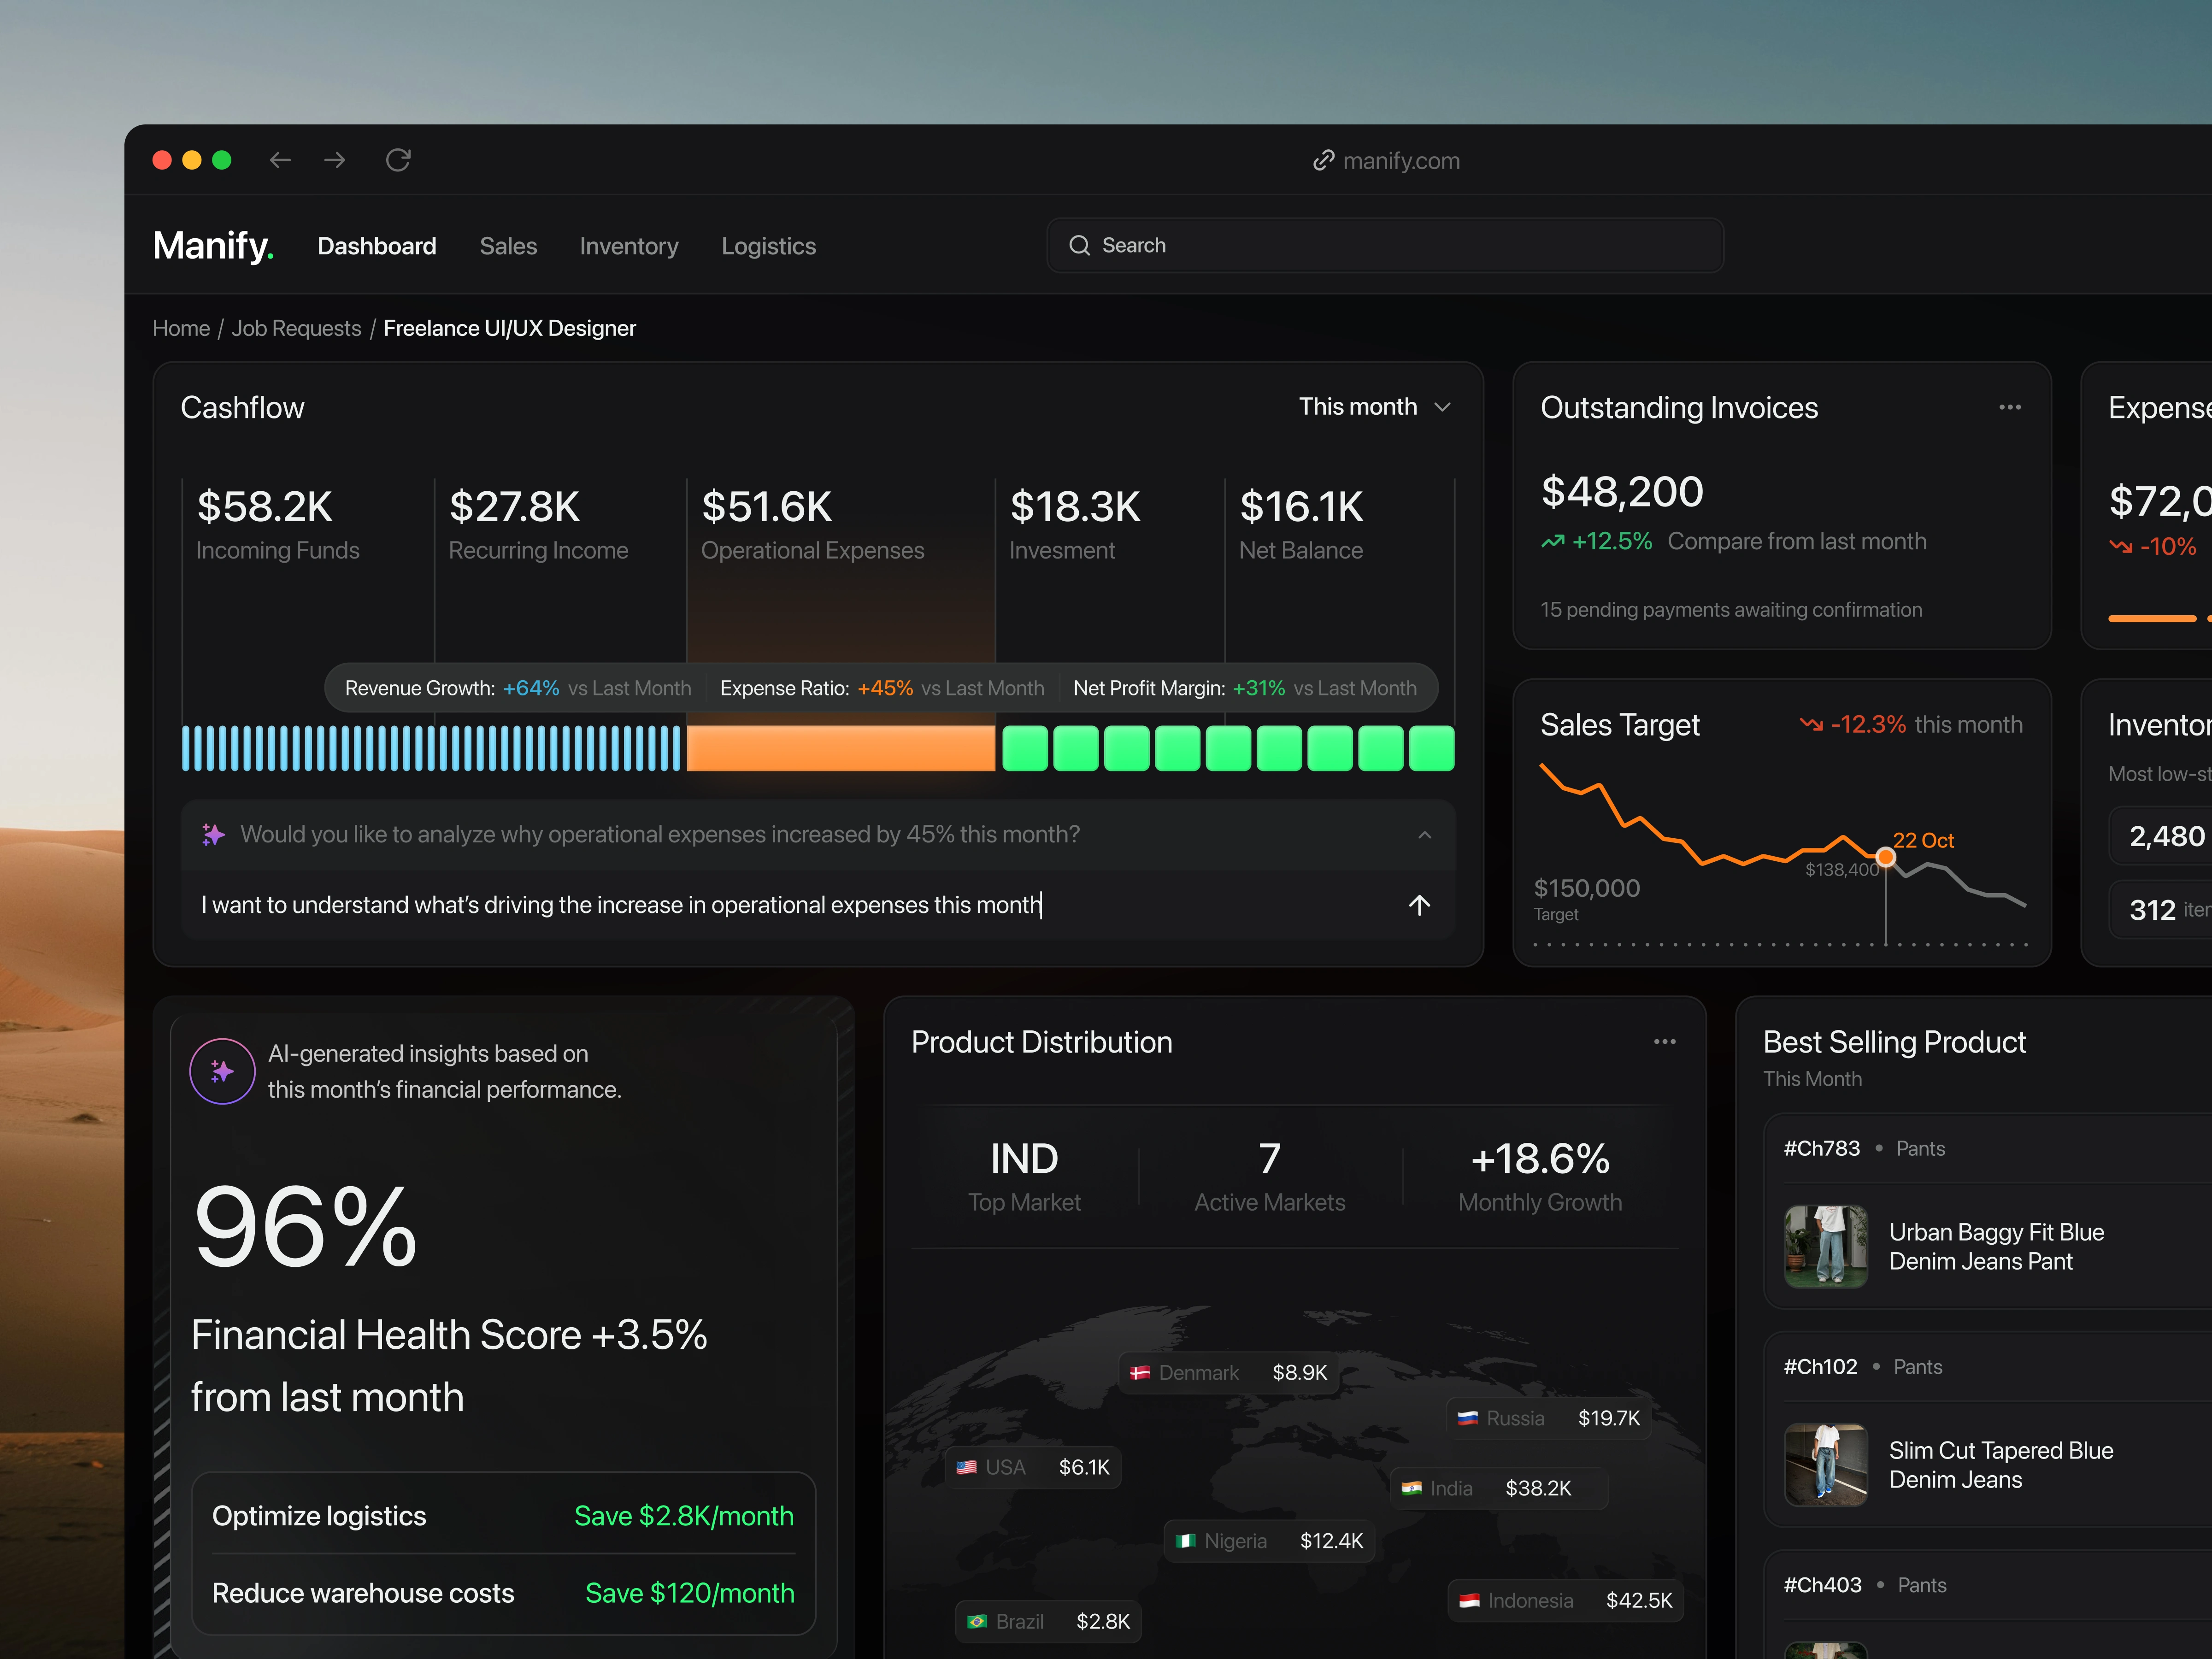Image resolution: width=2212 pixels, height=1659 pixels.
Task: Collapse the AI suggestion chevron
Action: [x=1424, y=835]
